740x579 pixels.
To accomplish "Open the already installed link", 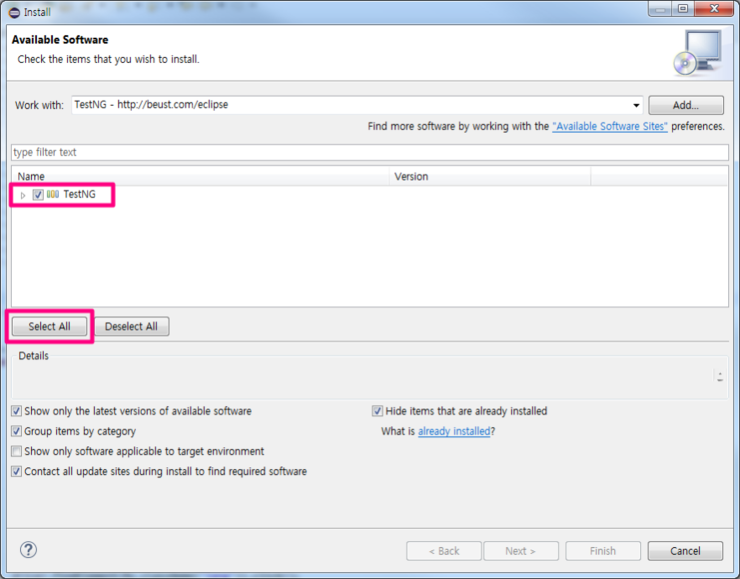I will 454,431.
